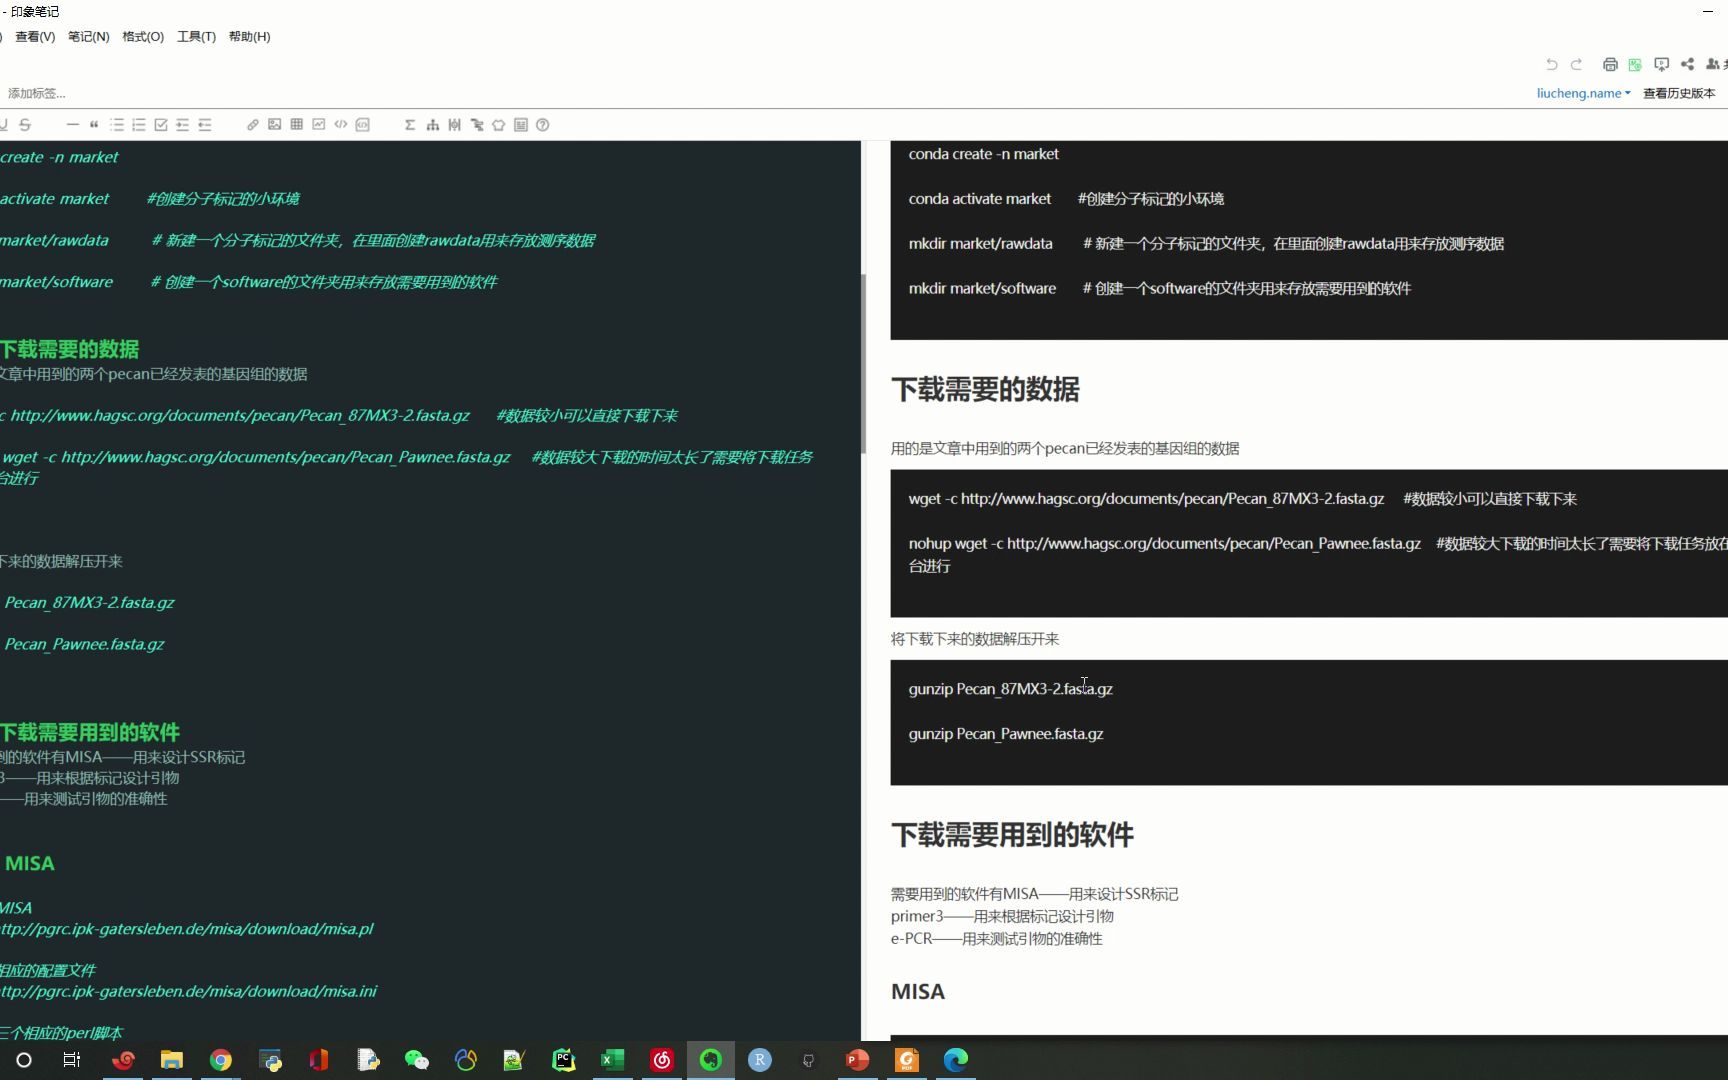
Task: Open 查看历史版本 to view history
Action: [1679, 93]
